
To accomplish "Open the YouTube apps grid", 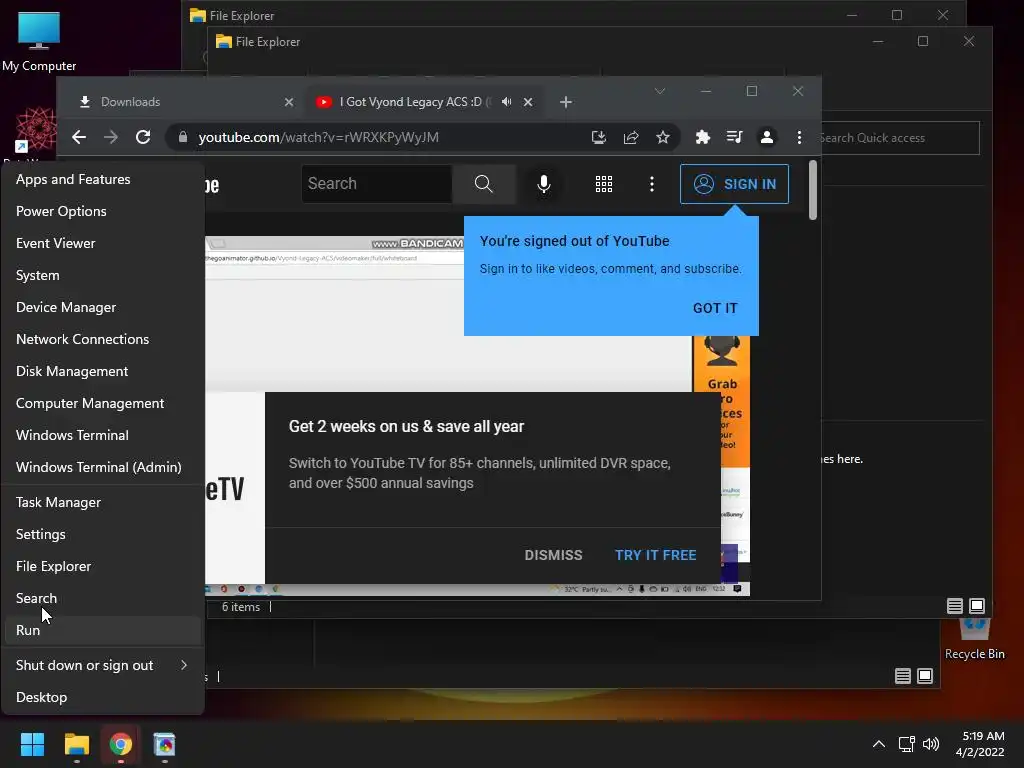I will [x=604, y=184].
